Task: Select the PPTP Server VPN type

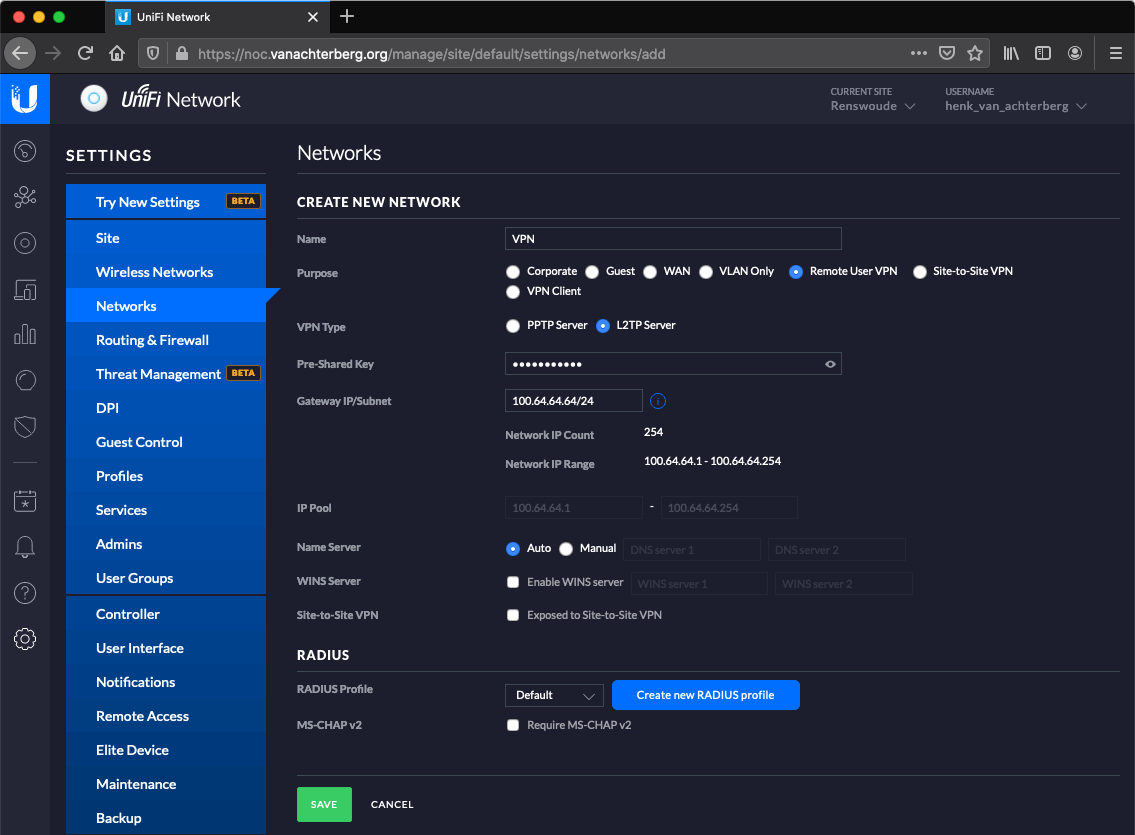Action: tap(513, 325)
